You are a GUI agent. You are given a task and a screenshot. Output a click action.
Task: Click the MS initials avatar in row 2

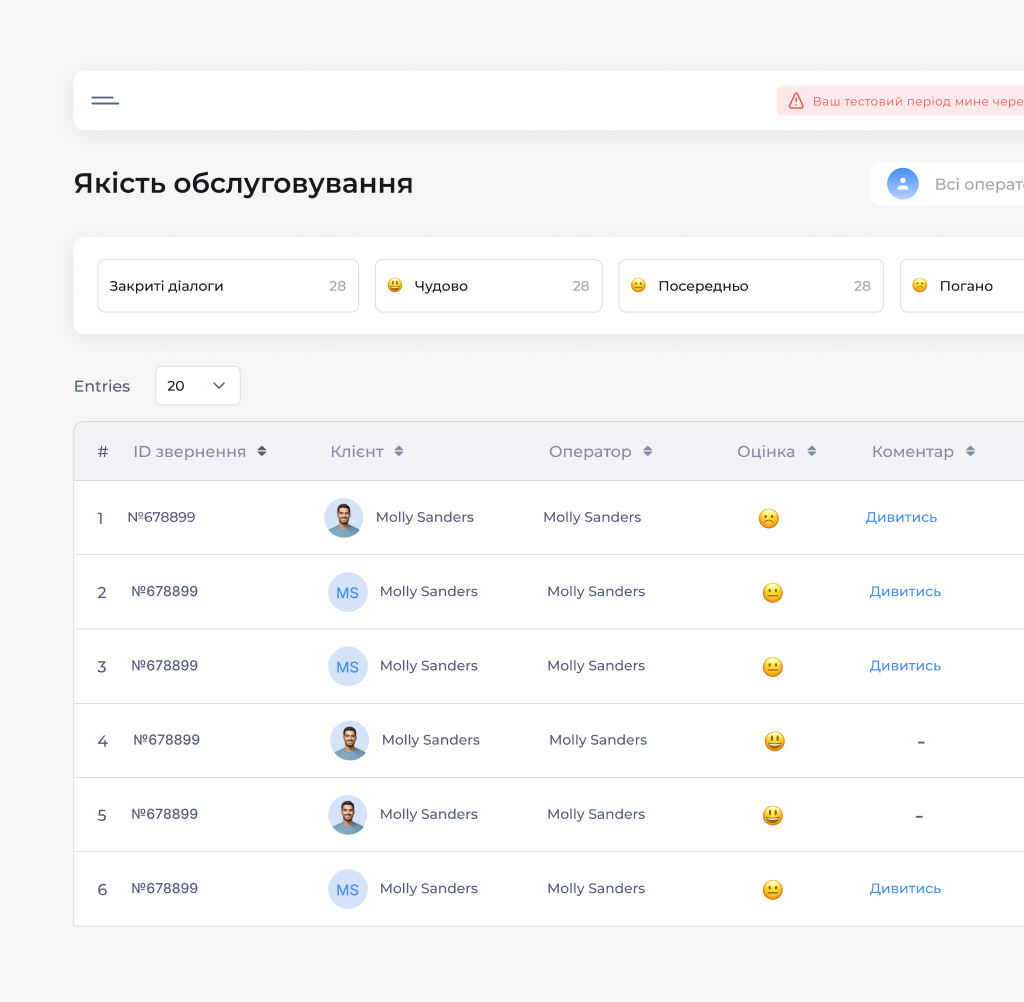[347, 592]
